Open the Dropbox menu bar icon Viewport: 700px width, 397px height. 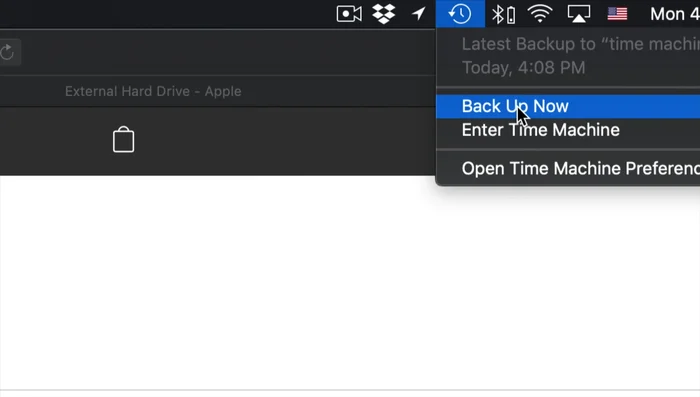[x=384, y=14]
